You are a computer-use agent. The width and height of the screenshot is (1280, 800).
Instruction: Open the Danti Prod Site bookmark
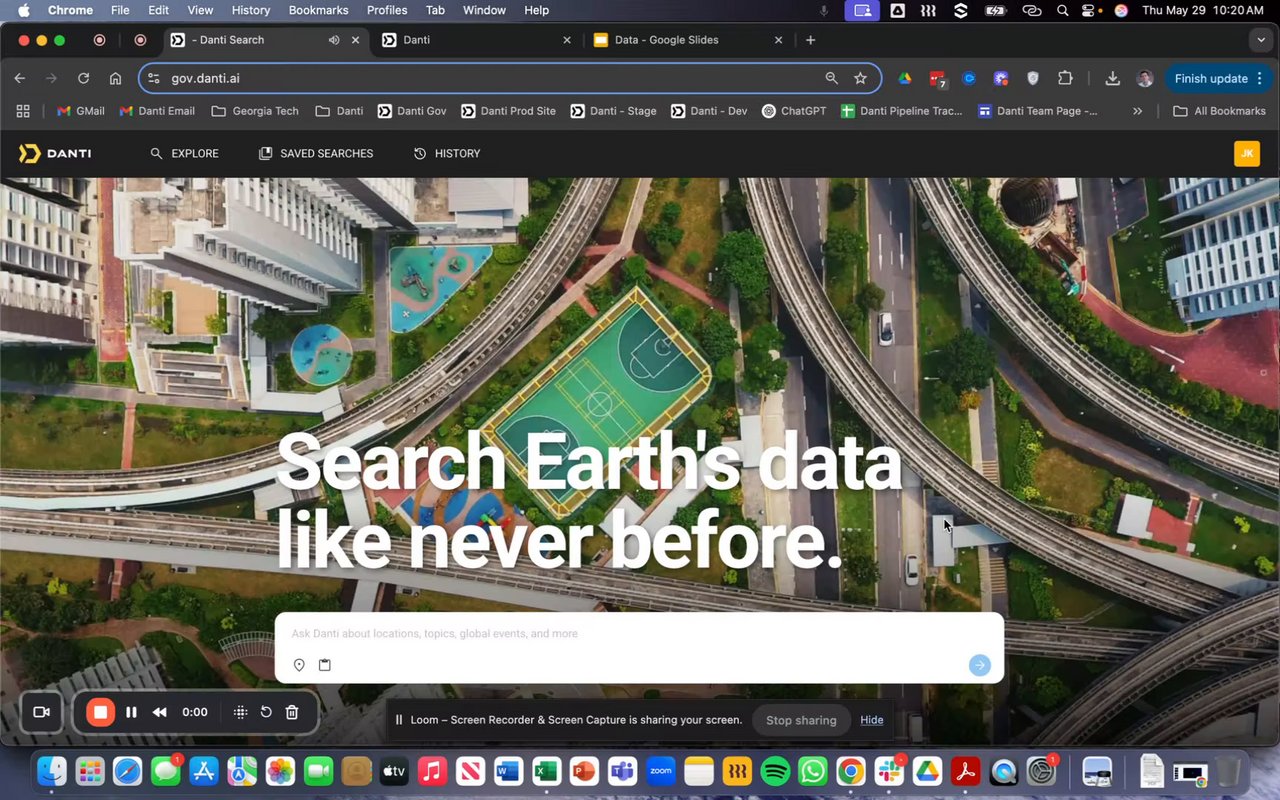pos(508,111)
